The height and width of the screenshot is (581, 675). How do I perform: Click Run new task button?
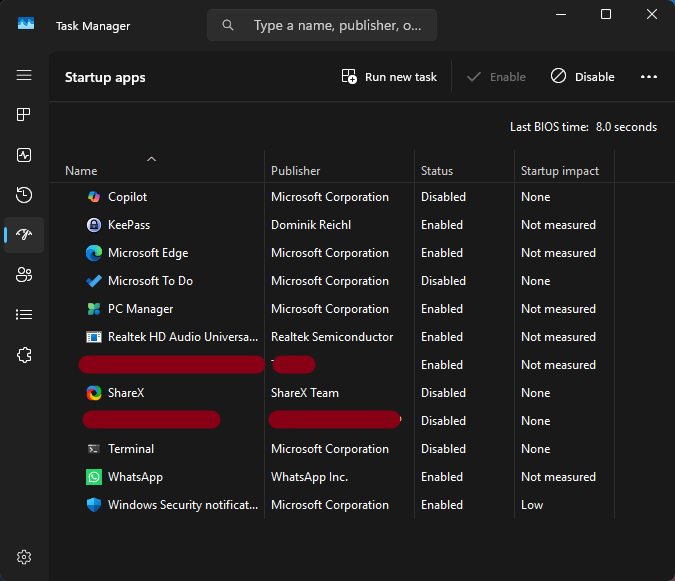pyautogui.click(x=389, y=77)
